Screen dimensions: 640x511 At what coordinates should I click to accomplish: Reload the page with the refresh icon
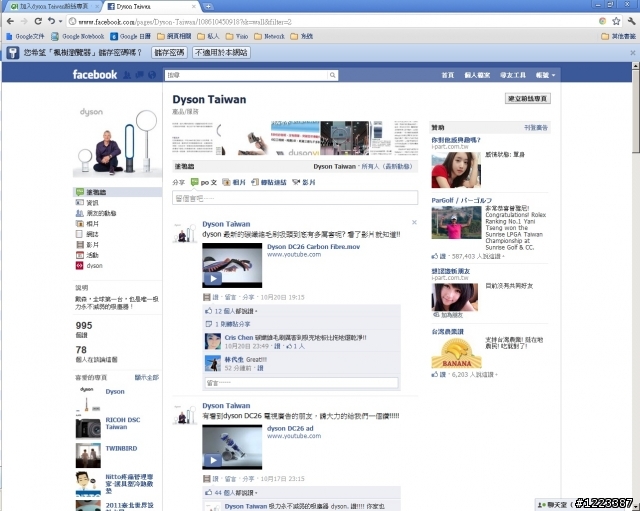click(38, 21)
